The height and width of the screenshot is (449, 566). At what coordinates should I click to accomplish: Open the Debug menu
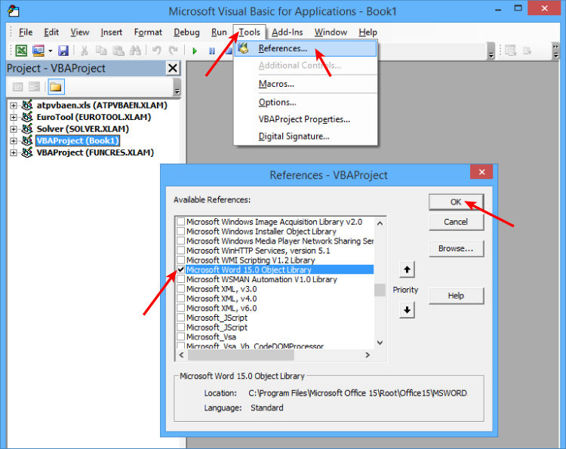(x=187, y=32)
